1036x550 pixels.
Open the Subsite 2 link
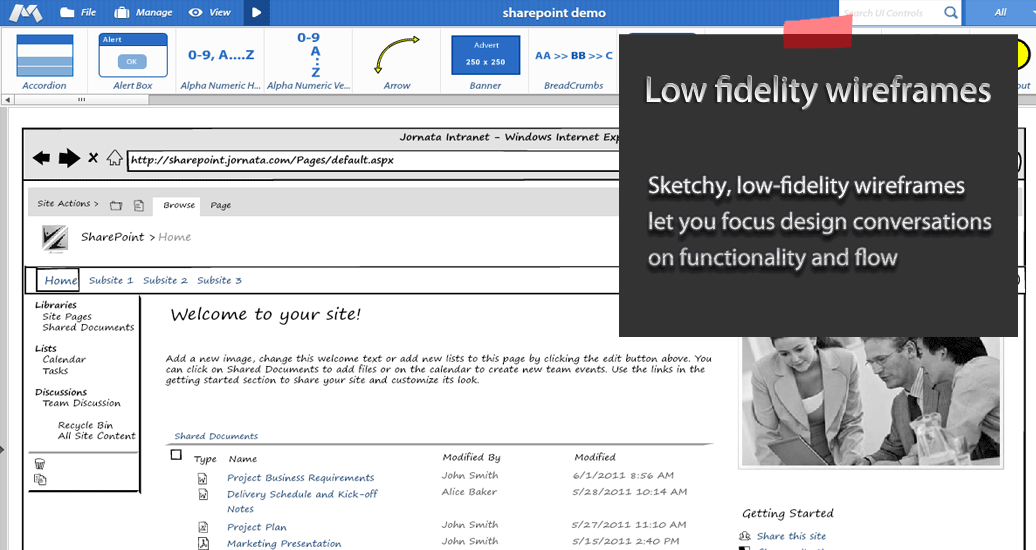coord(165,280)
